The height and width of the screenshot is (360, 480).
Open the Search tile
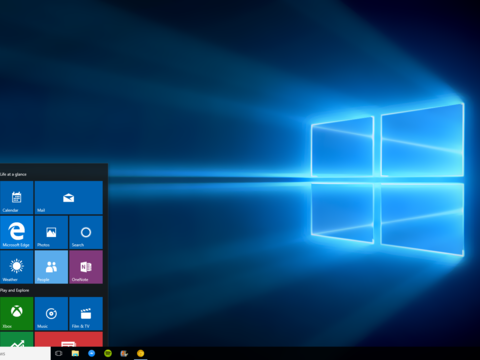[86, 232]
